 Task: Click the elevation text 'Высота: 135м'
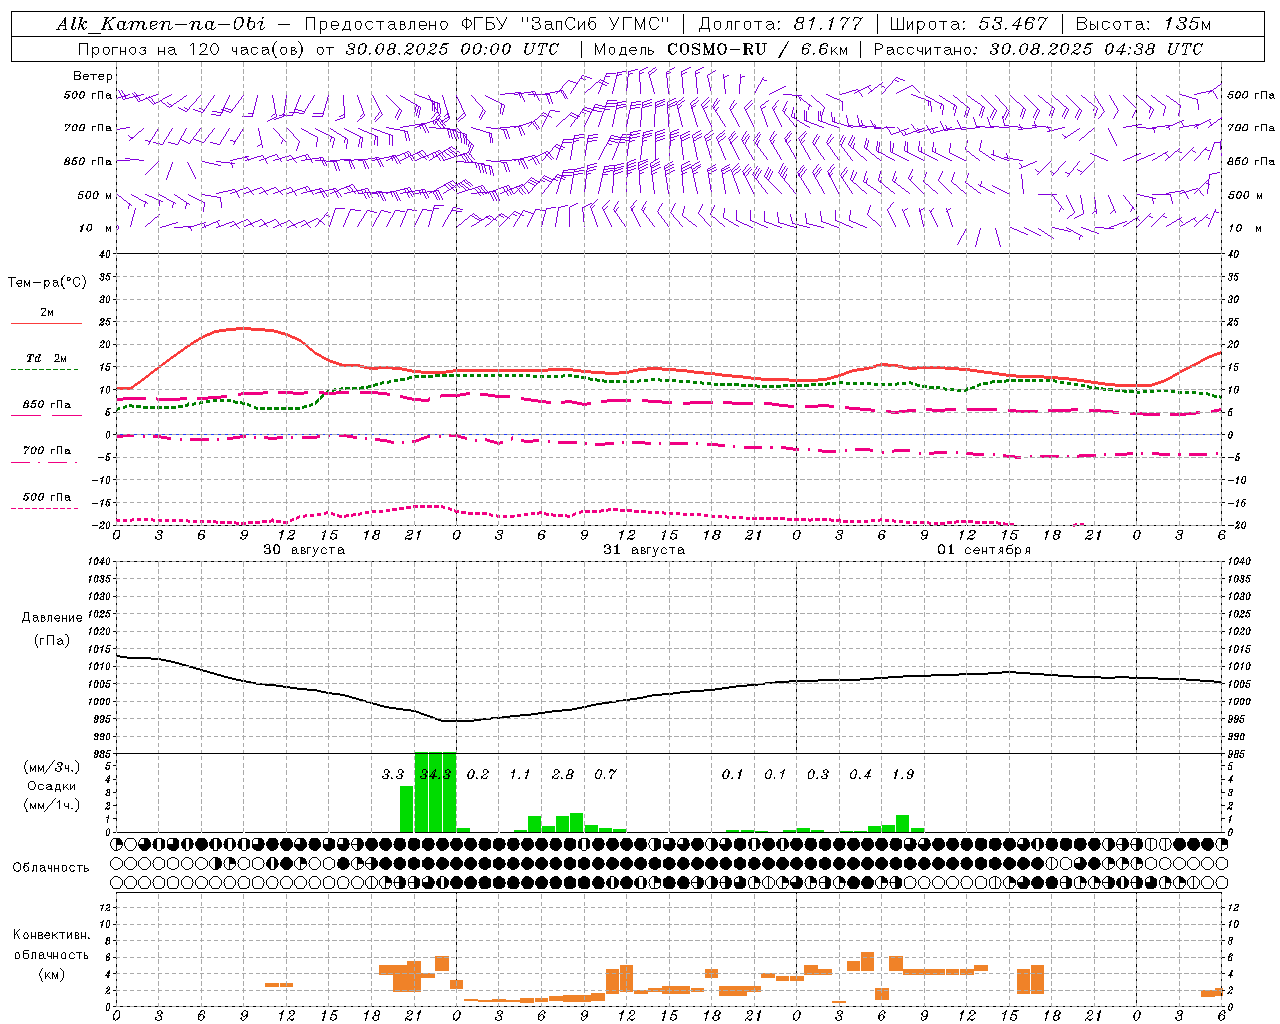[1141, 24]
